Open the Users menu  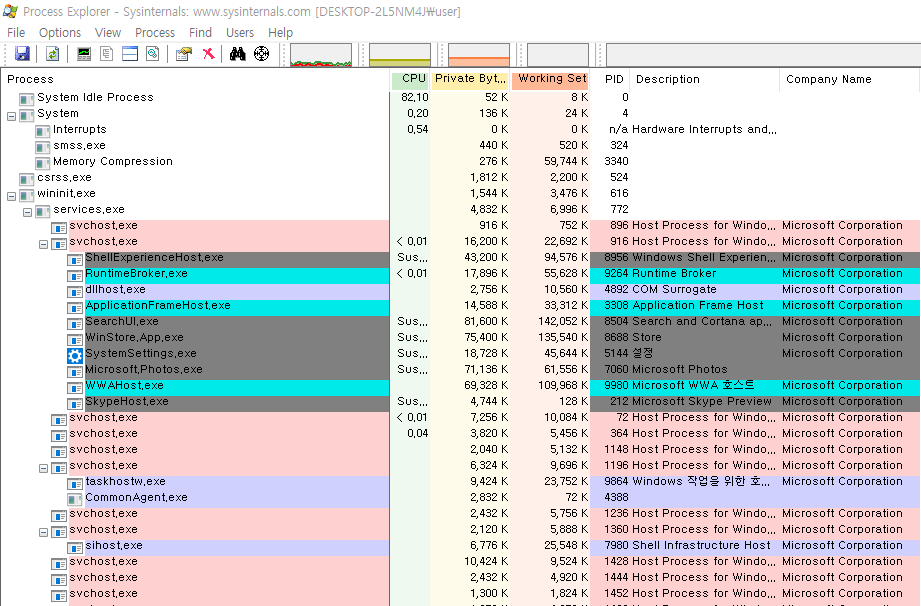tap(240, 32)
